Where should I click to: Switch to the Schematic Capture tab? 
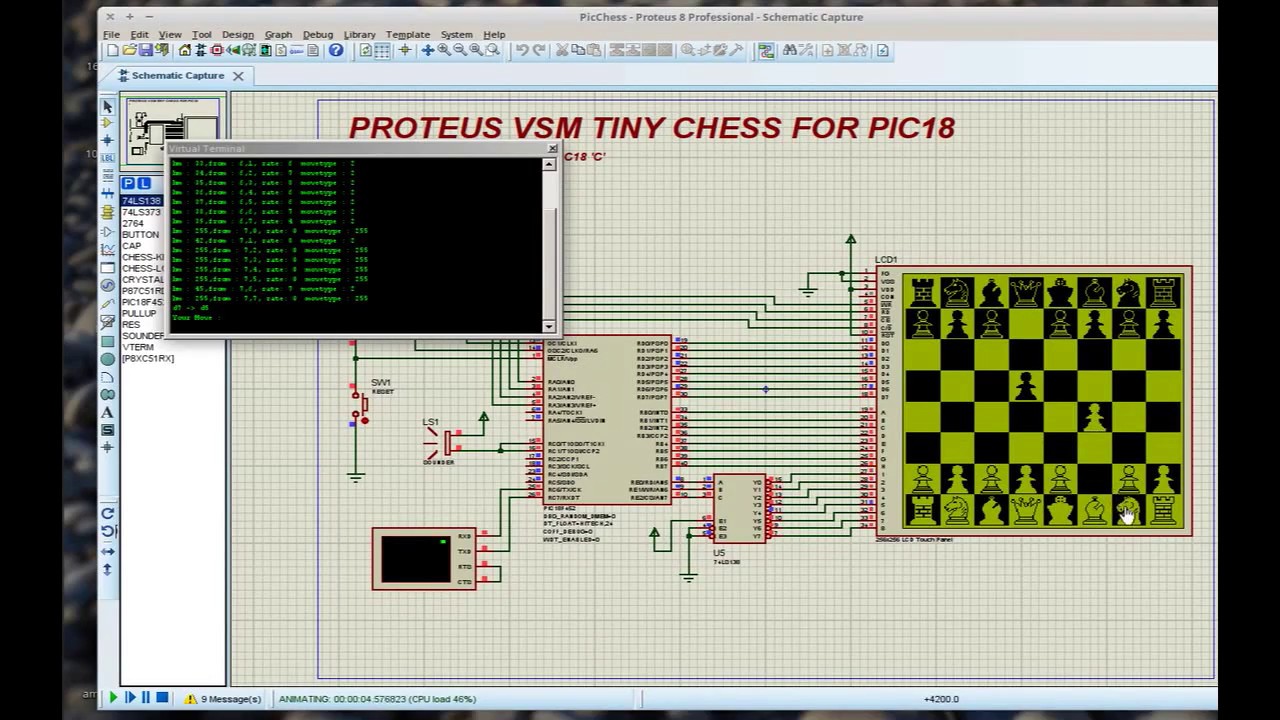(177, 75)
